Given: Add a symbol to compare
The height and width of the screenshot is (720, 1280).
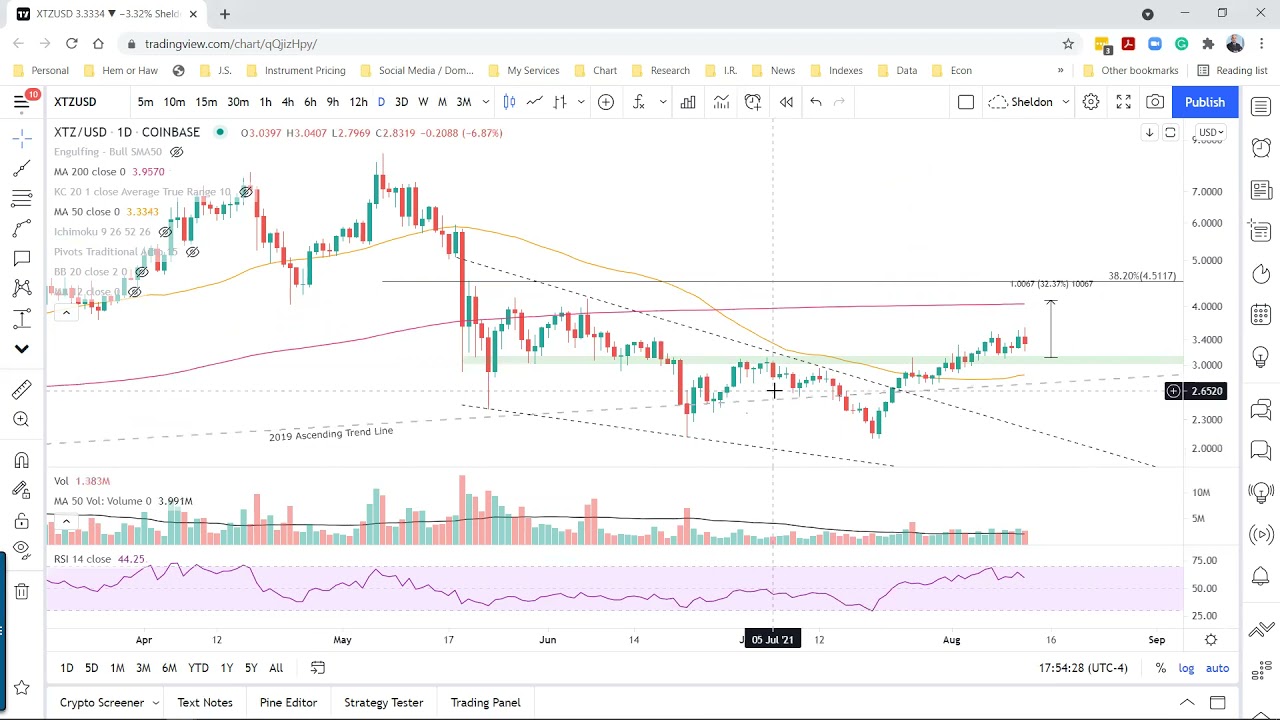Looking at the screenshot, I should click(x=605, y=102).
